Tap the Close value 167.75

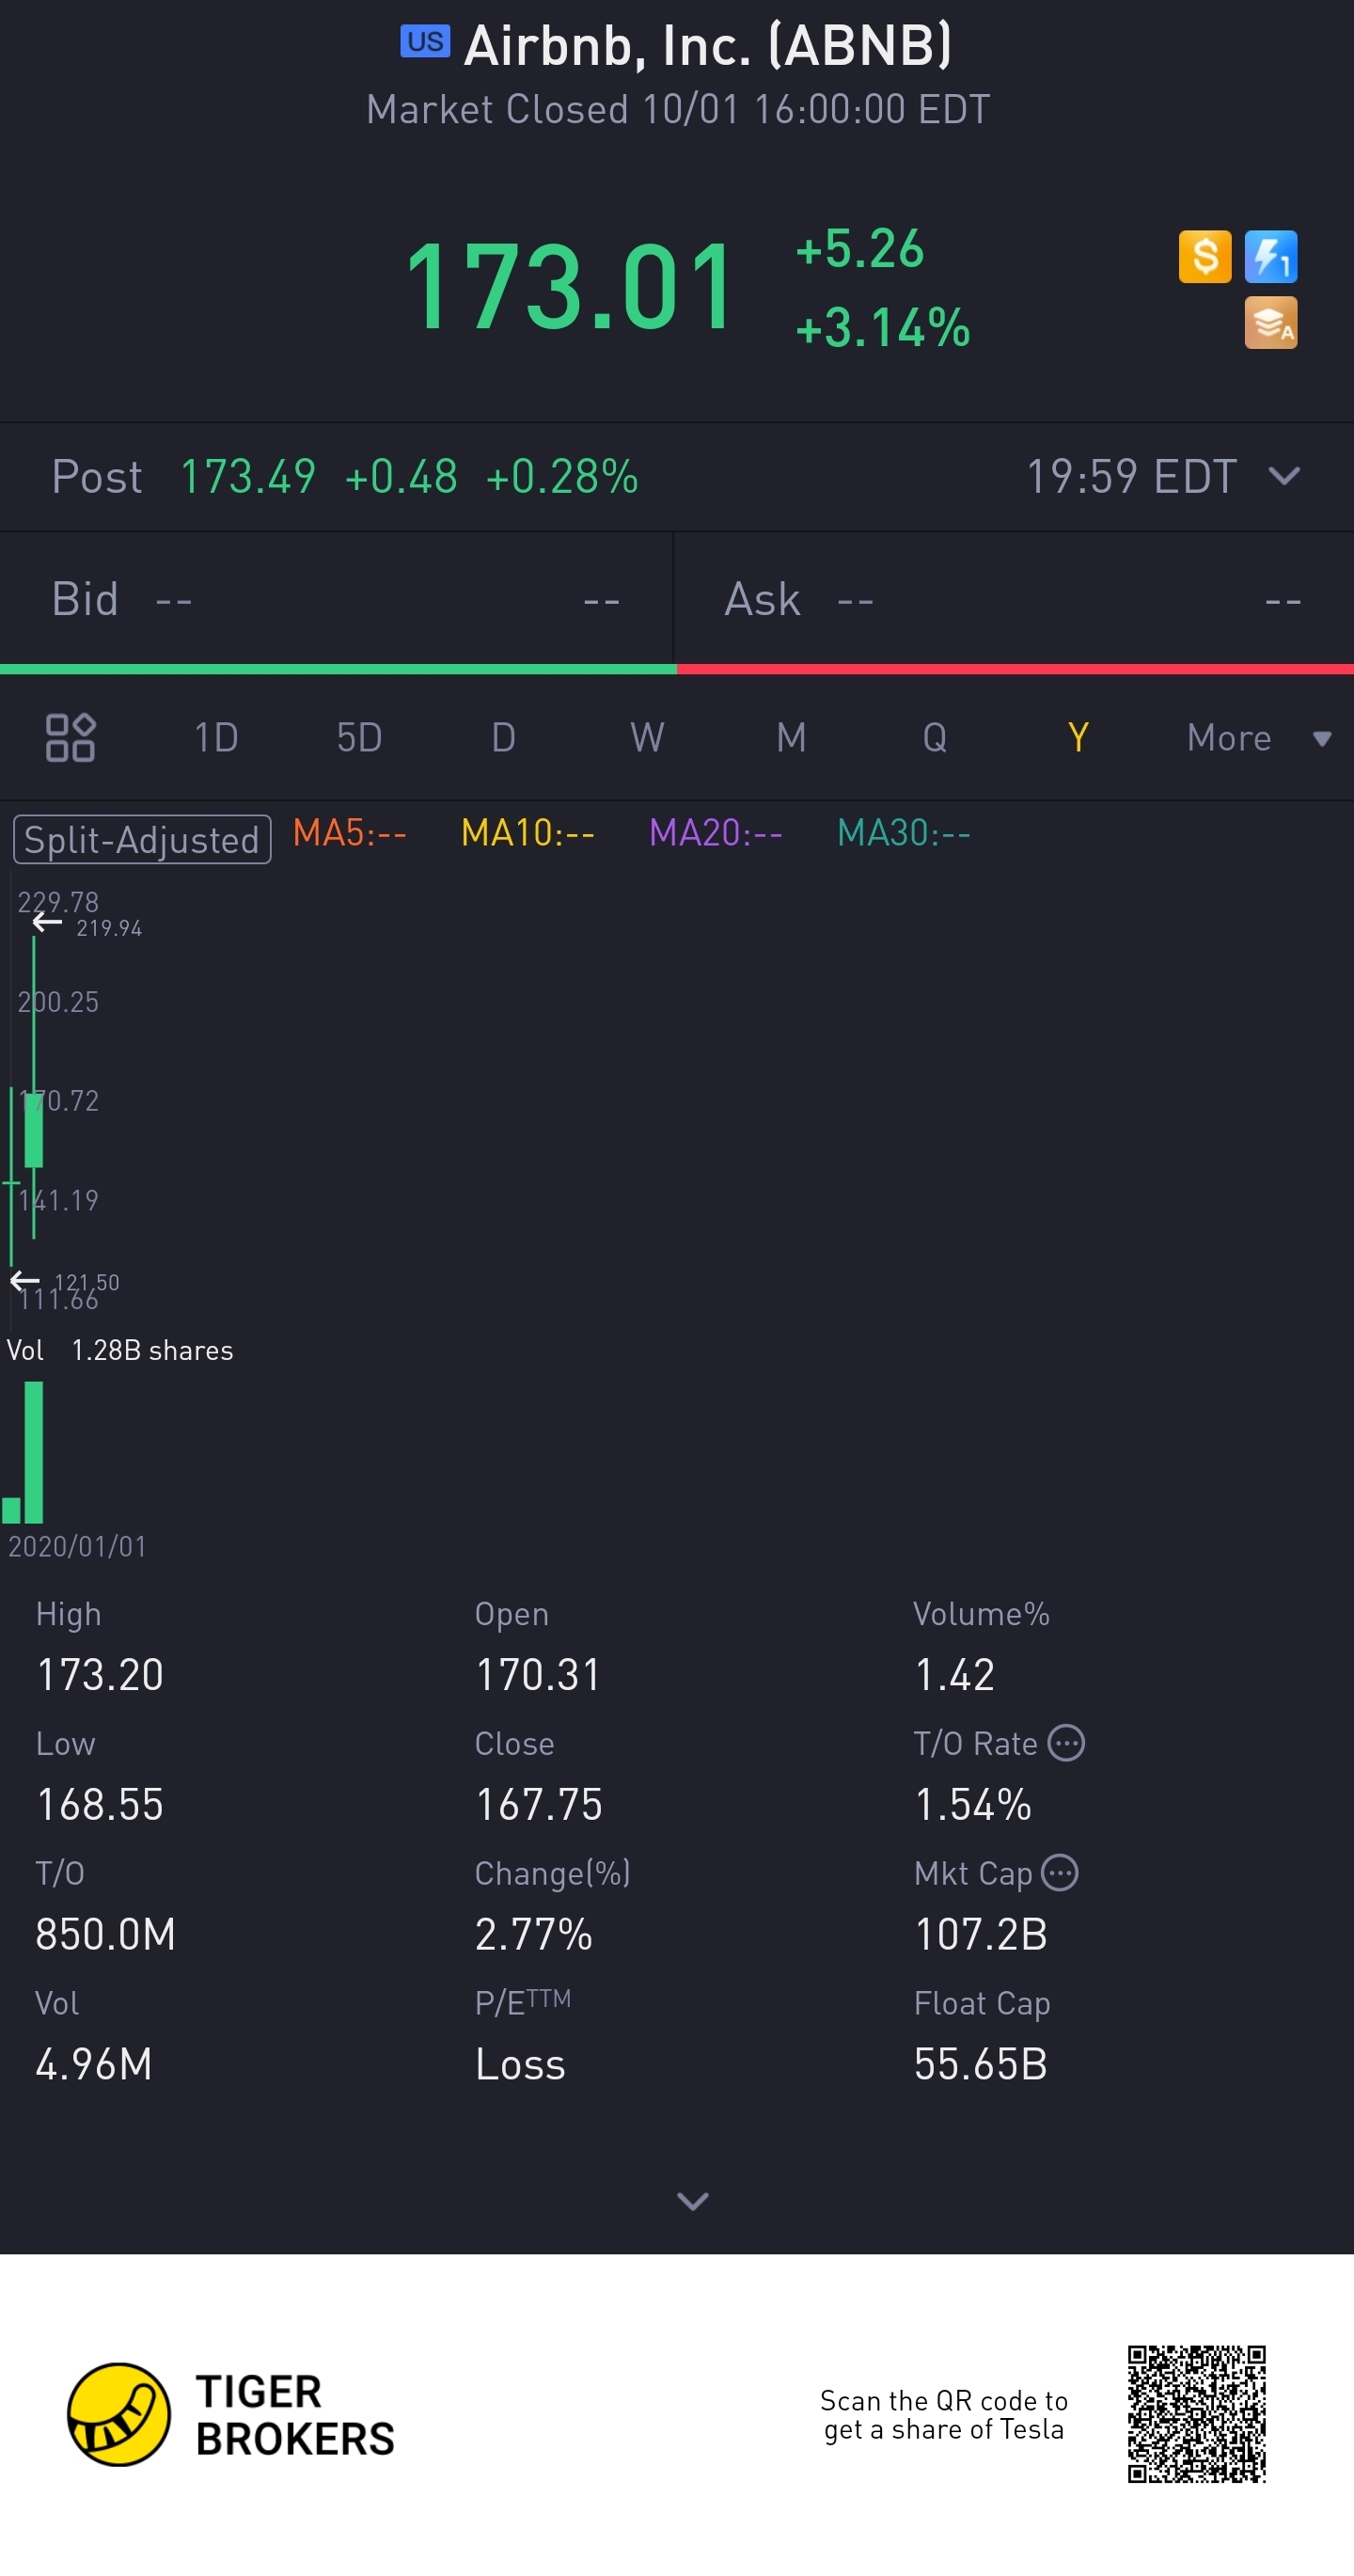(x=539, y=1805)
